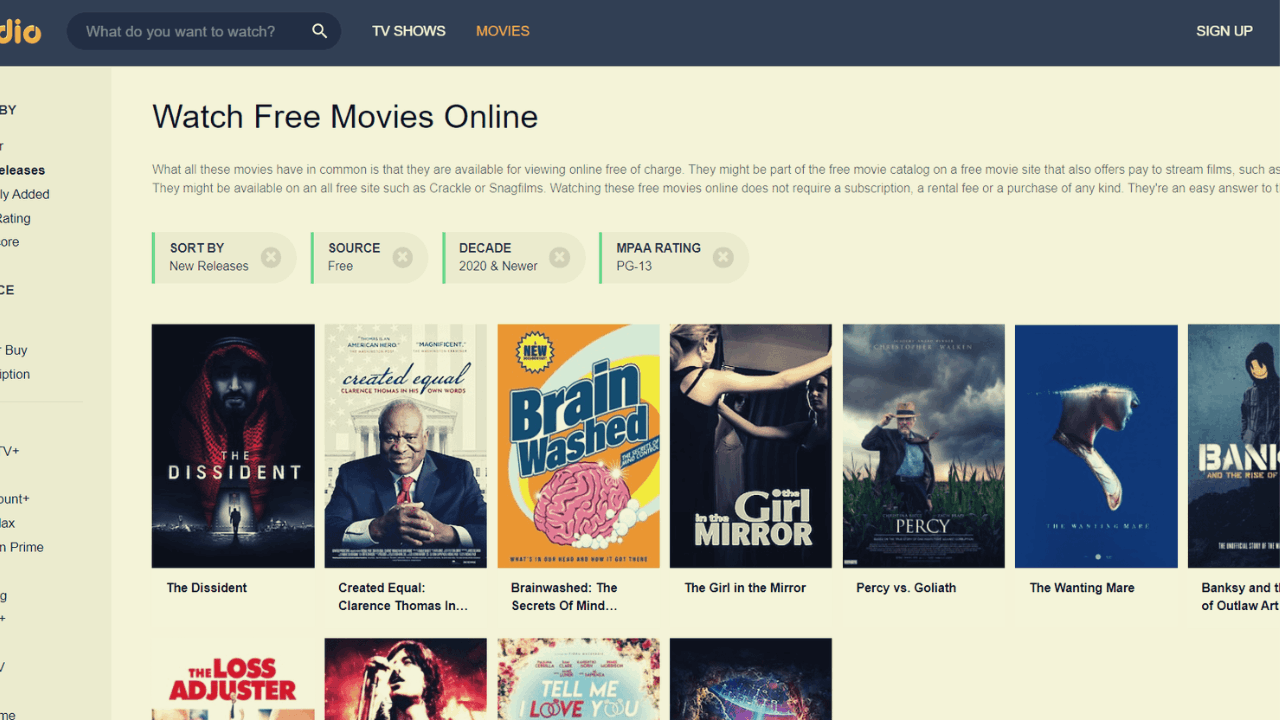The image size is (1280, 720).
Task: Open the dark blue poster in second row
Action: (x=751, y=679)
